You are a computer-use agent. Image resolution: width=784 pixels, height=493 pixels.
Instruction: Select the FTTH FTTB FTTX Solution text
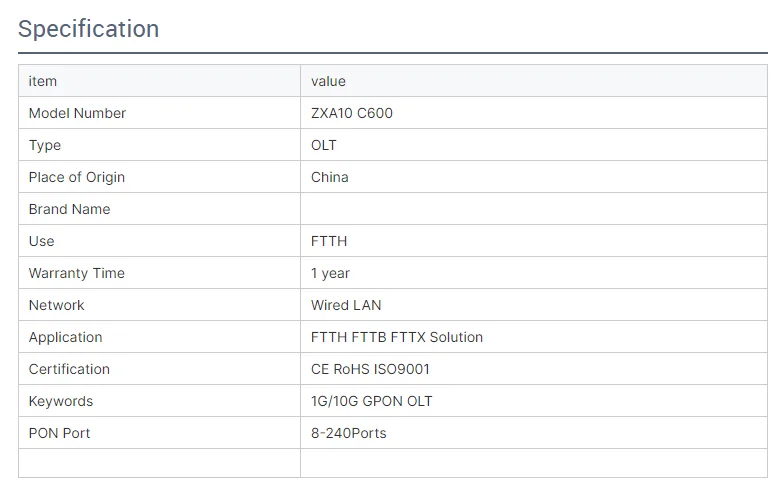[396, 337]
